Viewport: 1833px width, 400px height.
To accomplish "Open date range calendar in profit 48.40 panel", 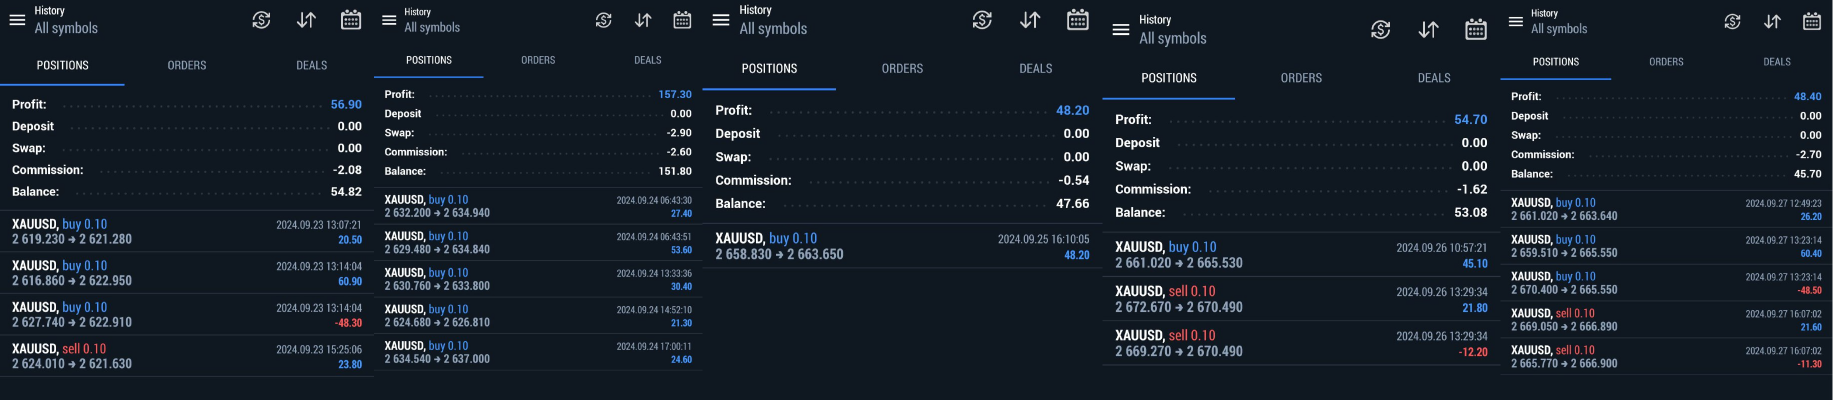I will pos(1811,21).
